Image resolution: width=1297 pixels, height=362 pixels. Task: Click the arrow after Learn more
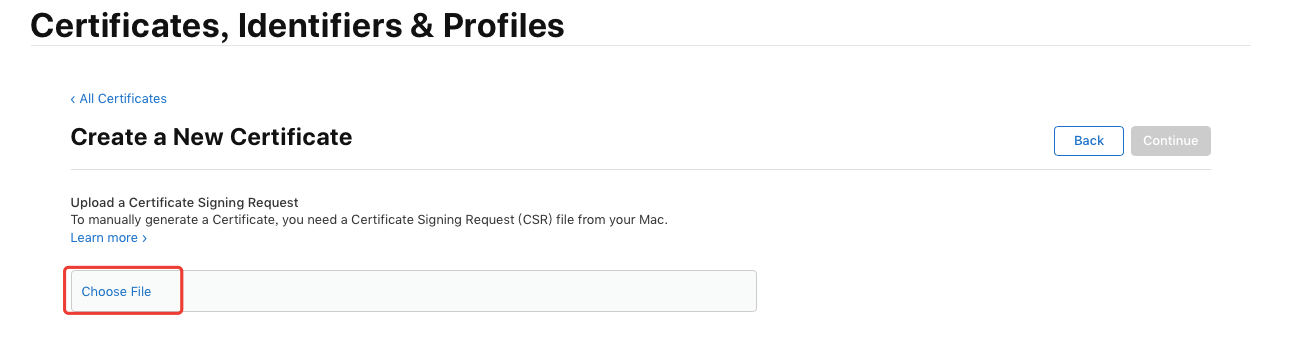point(144,238)
